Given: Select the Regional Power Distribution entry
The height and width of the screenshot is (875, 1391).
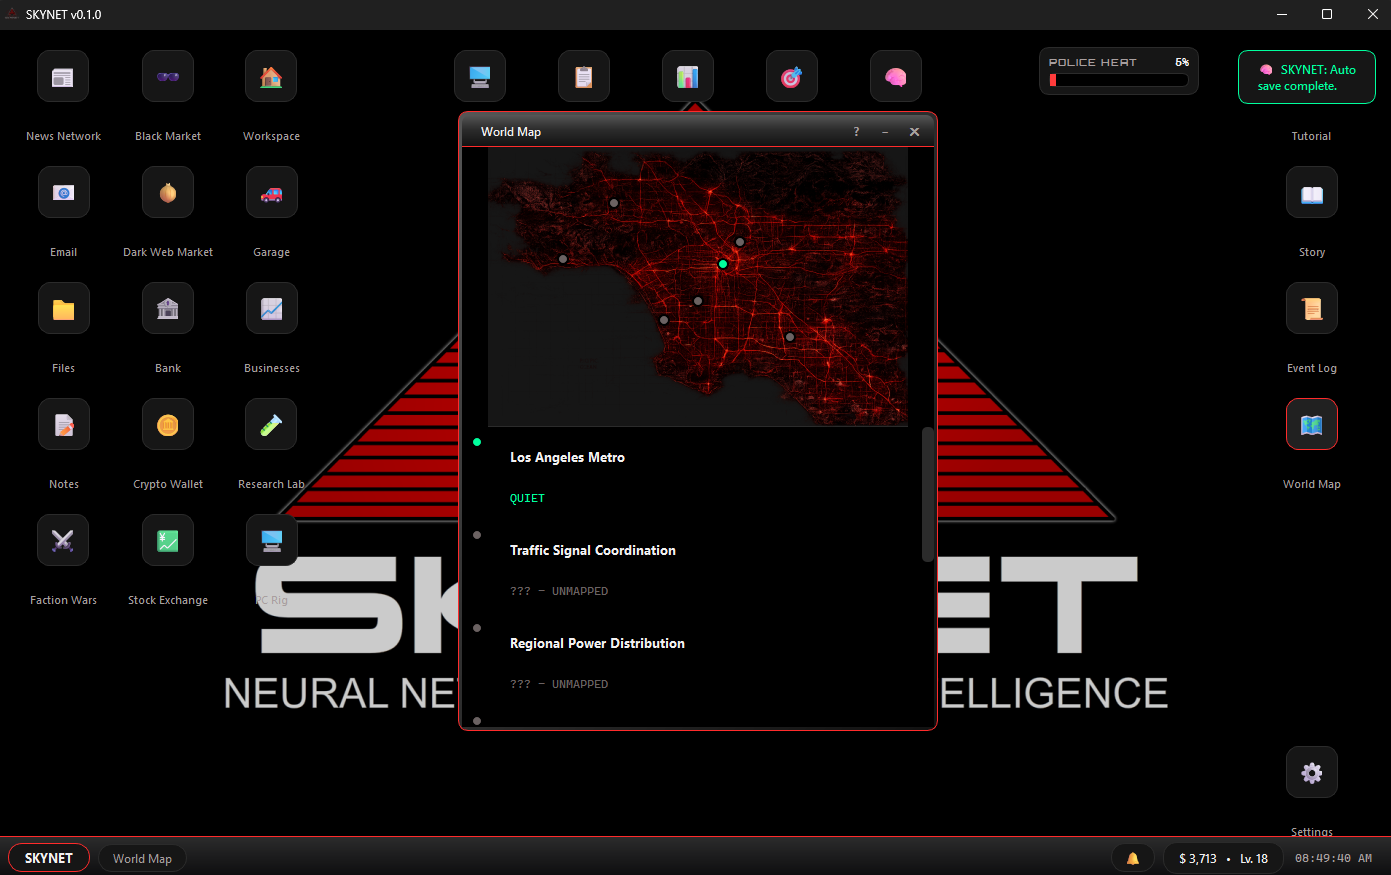Looking at the screenshot, I should [597, 643].
